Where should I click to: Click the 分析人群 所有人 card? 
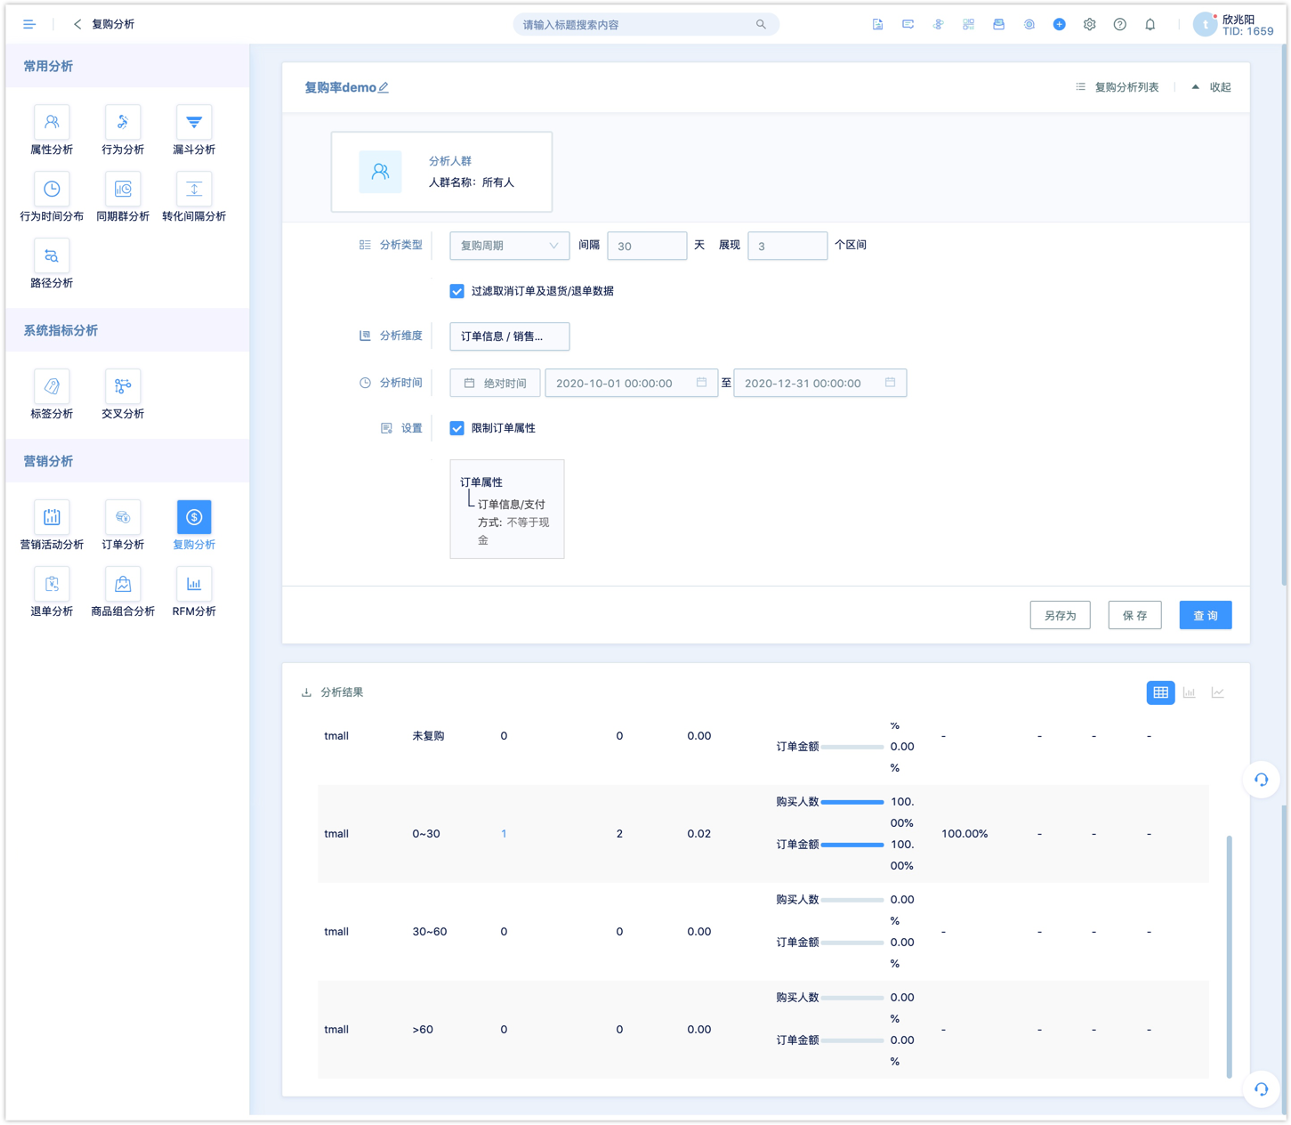pyautogui.click(x=441, y=172)
